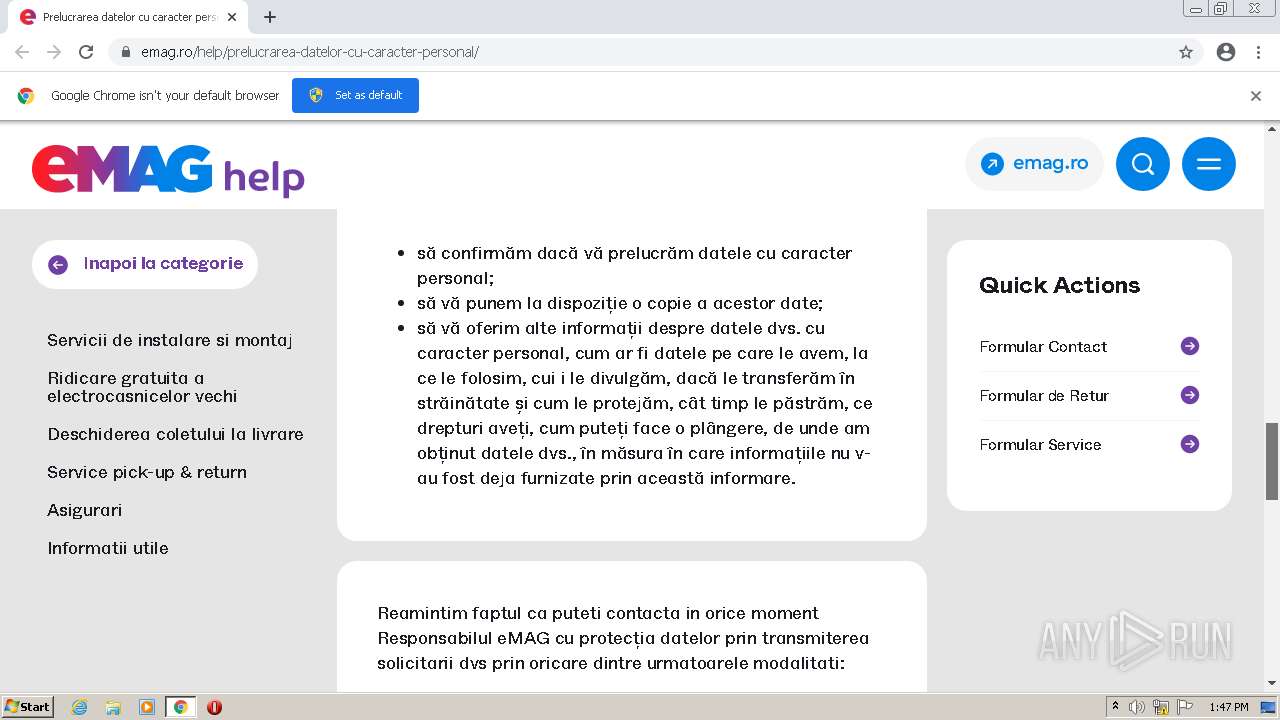Viewport: 1280px width, 720px height.
Task: Go to the emag.ro link button
Action: pos(1034,164)
